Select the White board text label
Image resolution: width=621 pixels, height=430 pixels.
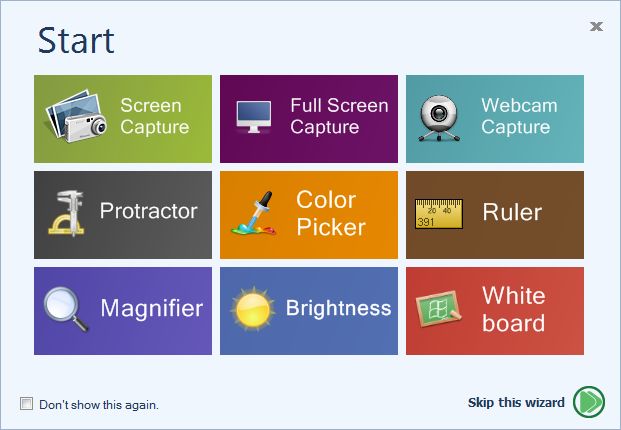coord(513,309)
